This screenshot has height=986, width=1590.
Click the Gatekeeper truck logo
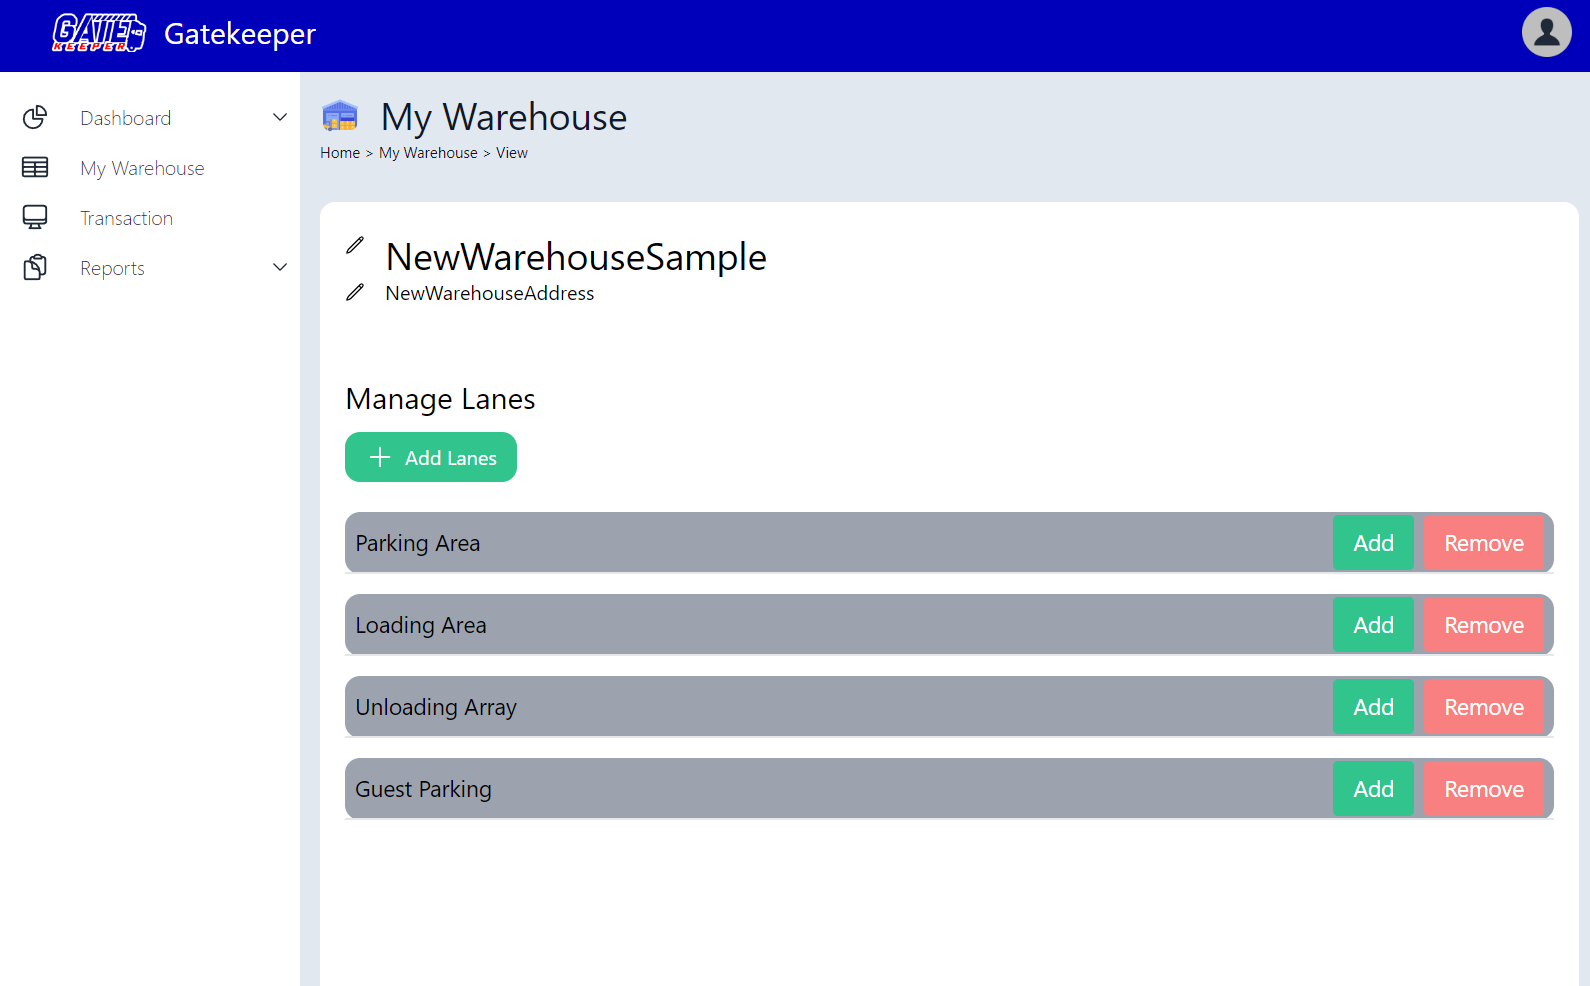[99, 33]
